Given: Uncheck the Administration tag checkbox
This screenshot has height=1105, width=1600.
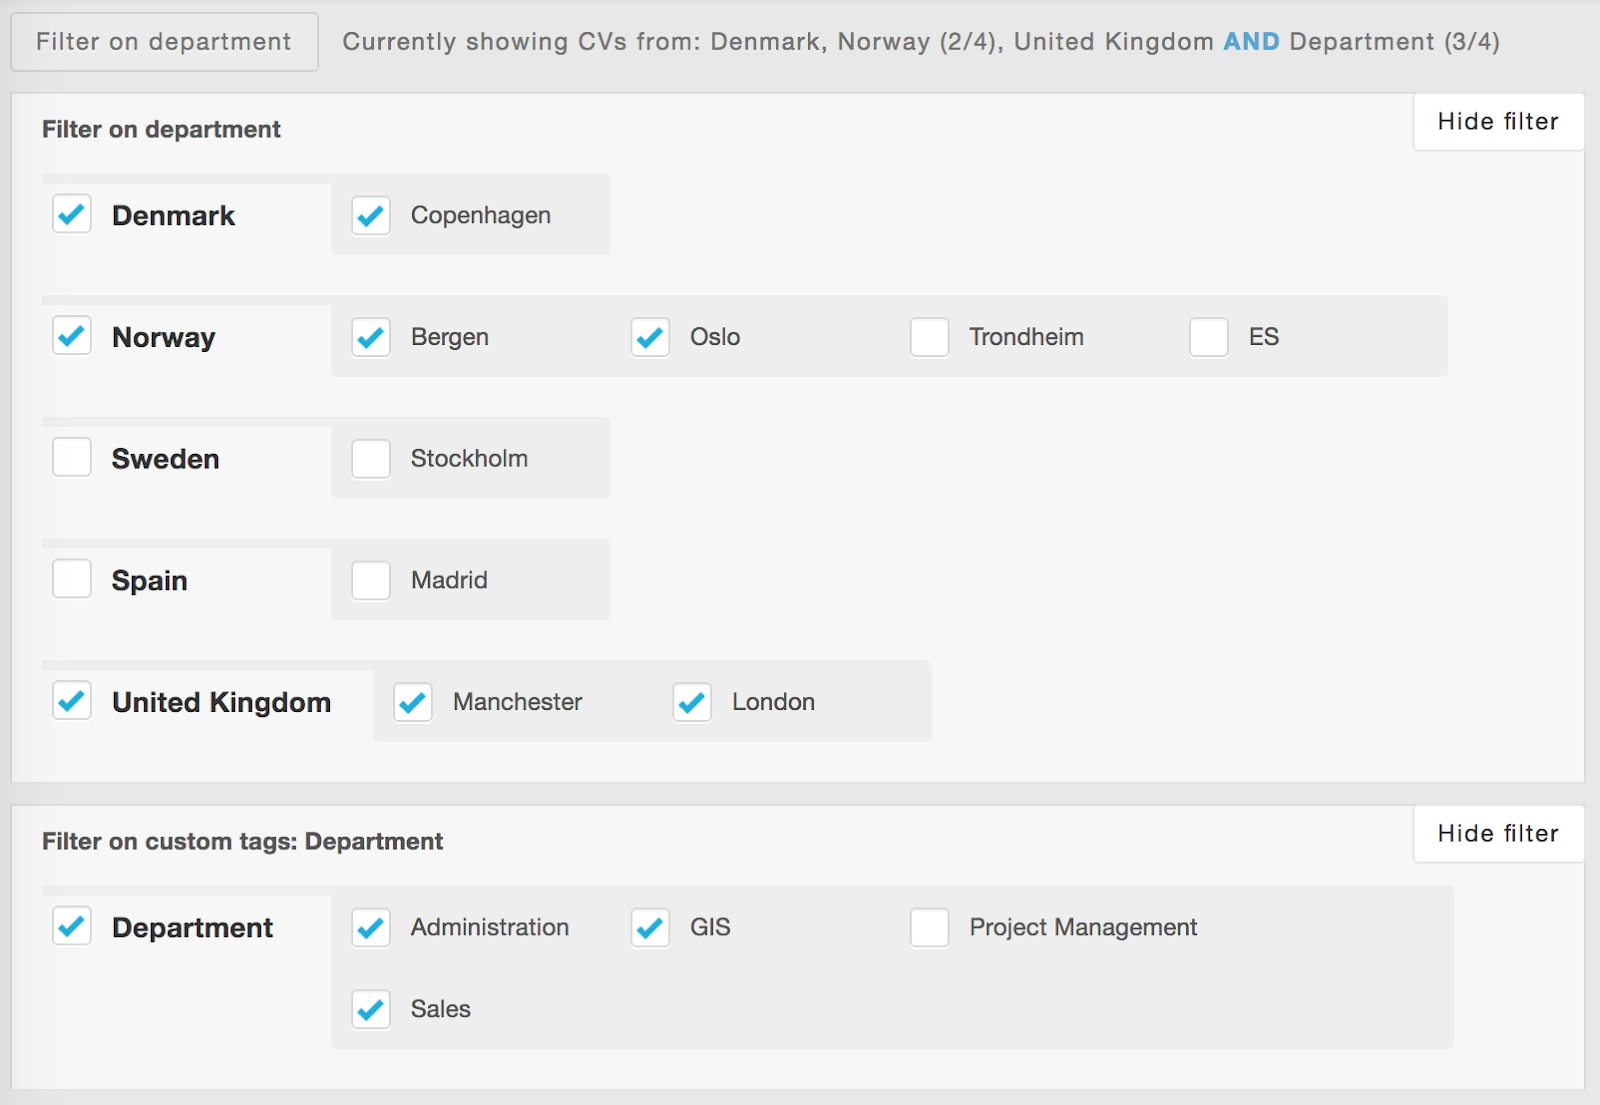Looking at the screenshot, I should pos(371,927).
